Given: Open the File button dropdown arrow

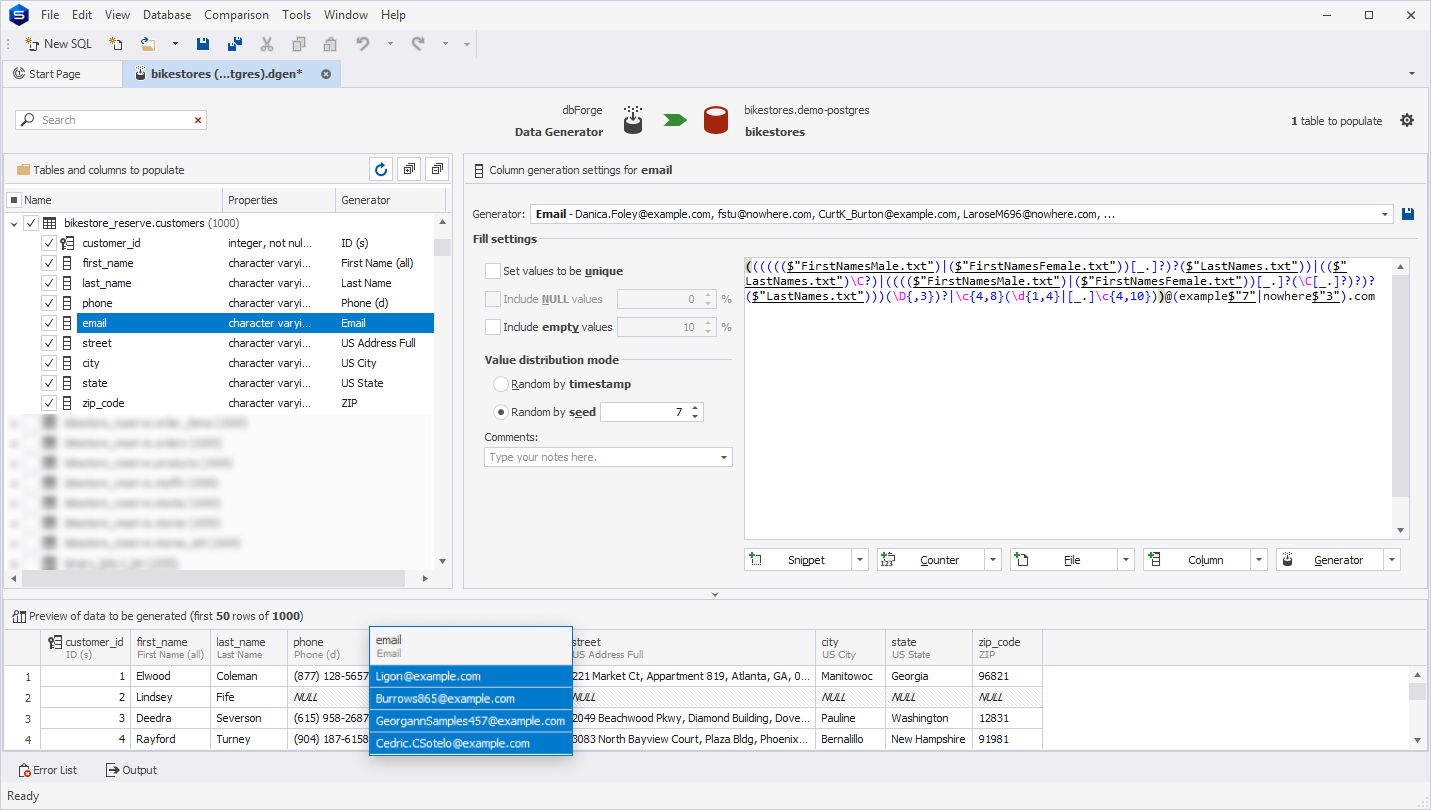Looking at the screenshot, I should point(1126,560).
